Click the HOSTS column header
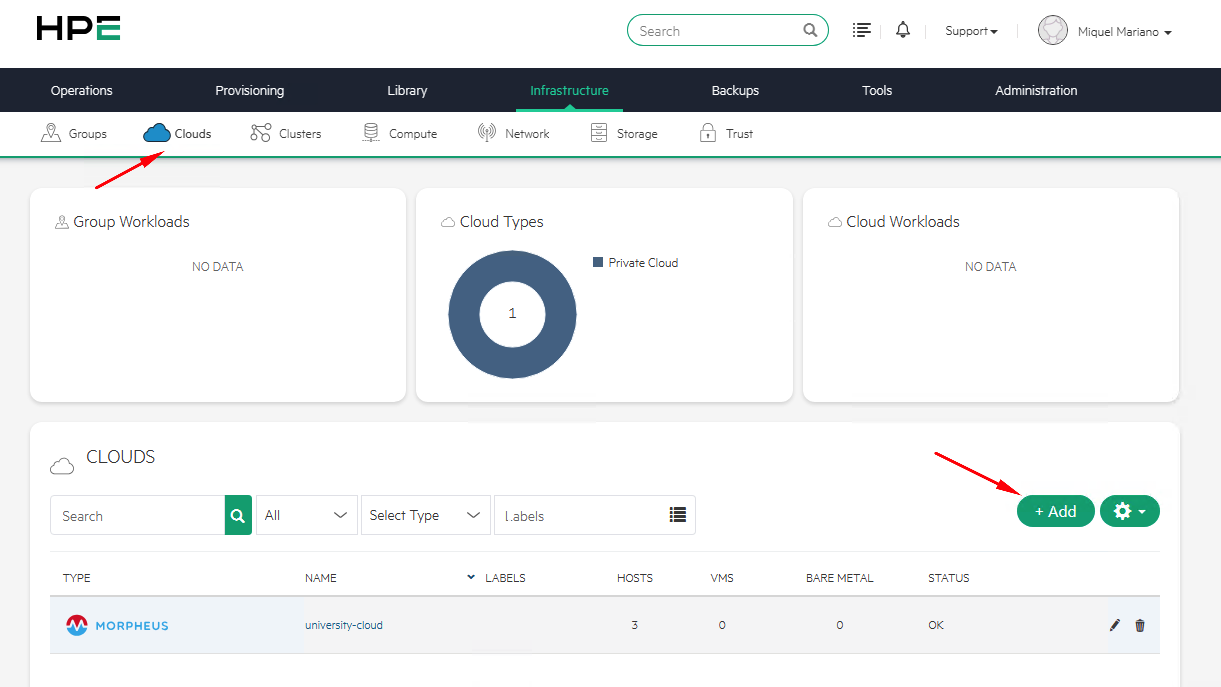 pos(635,578)
